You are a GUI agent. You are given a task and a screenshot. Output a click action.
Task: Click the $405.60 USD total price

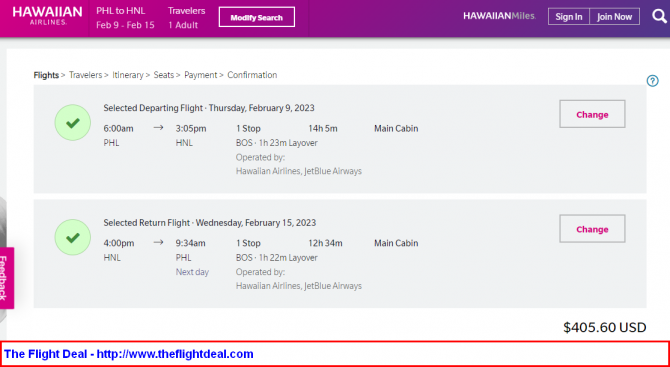605,327
